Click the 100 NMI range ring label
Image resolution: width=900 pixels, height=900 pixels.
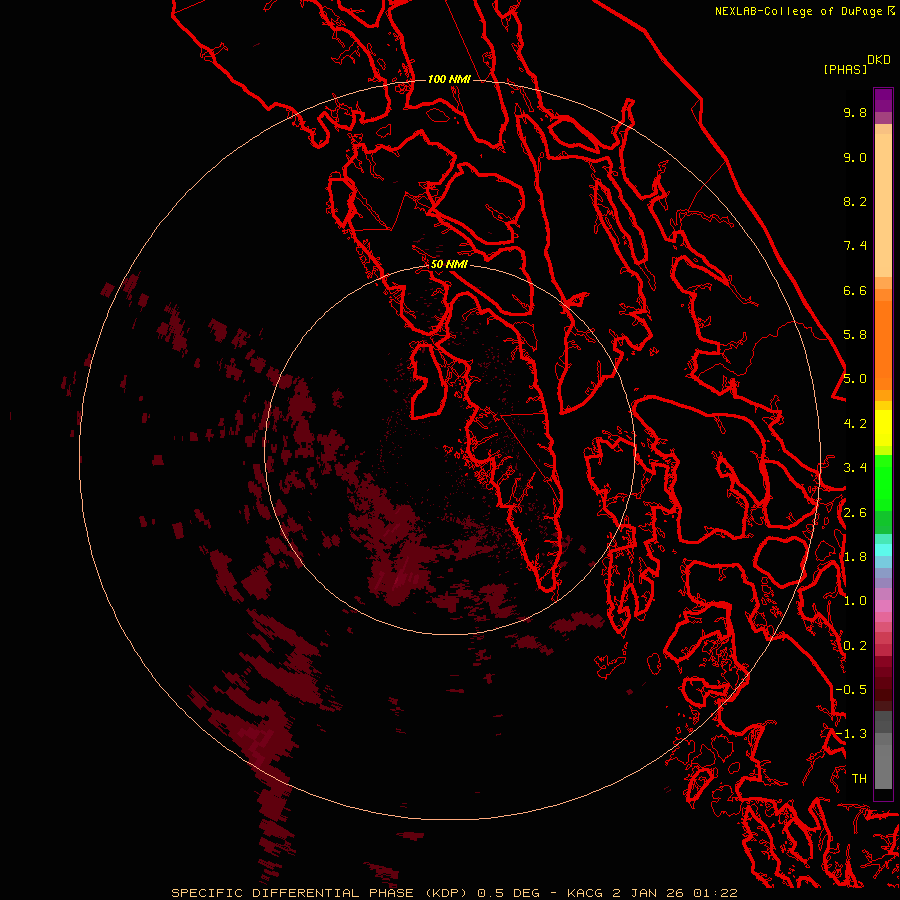click(449, 79)
